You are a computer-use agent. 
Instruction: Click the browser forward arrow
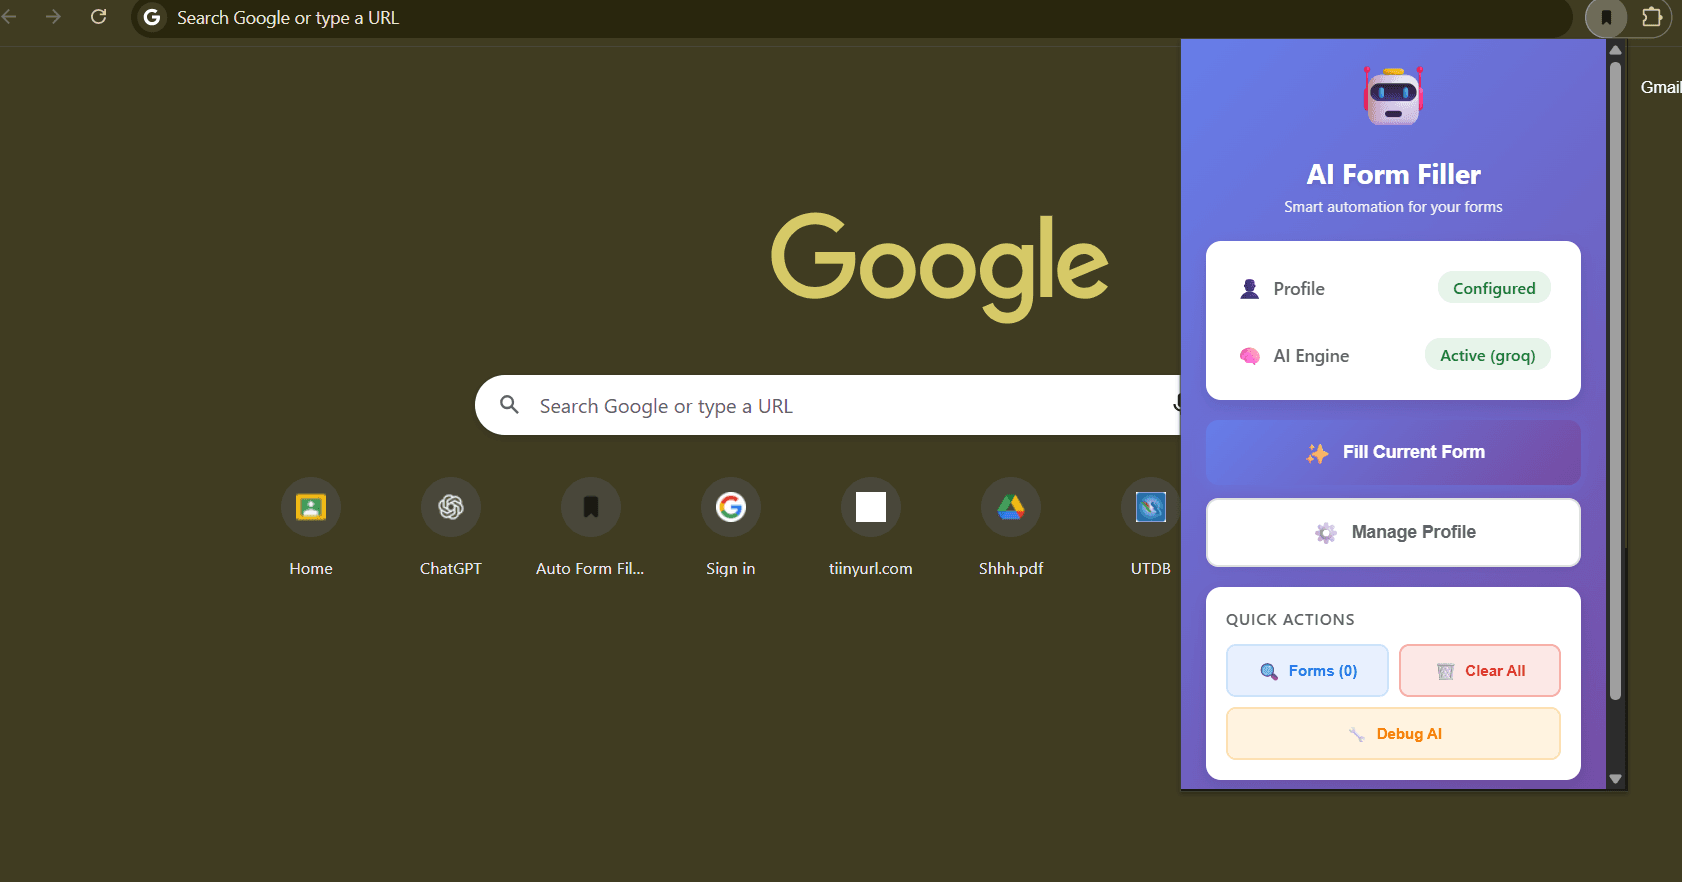[53, 17]
